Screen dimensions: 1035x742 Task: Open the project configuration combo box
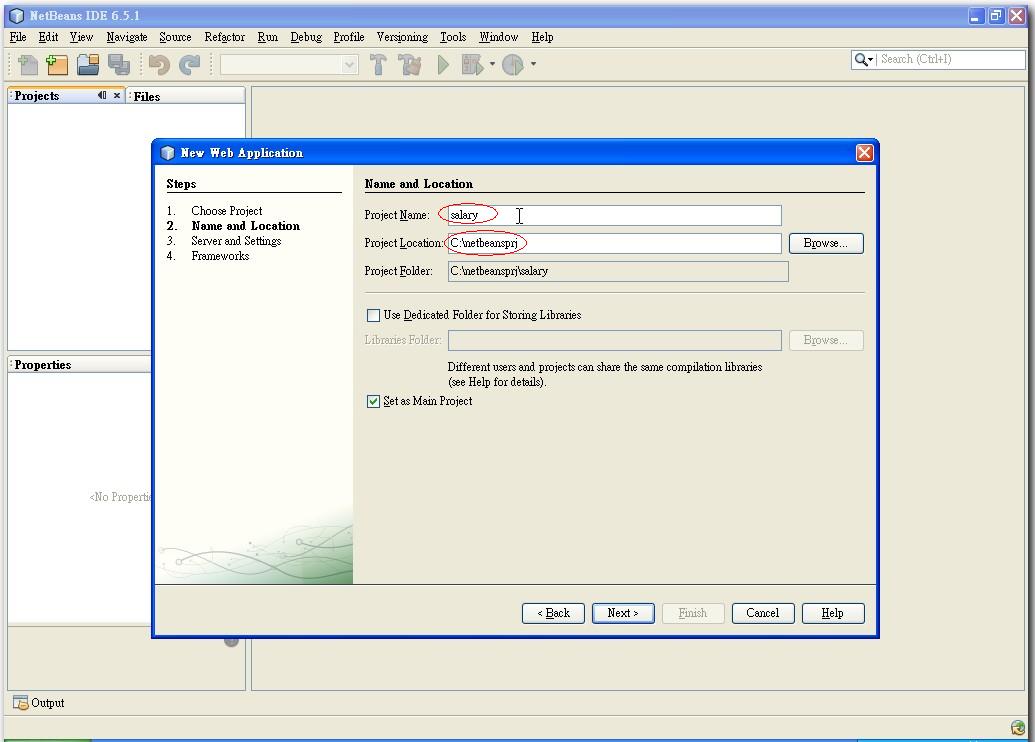coord(289,64)
